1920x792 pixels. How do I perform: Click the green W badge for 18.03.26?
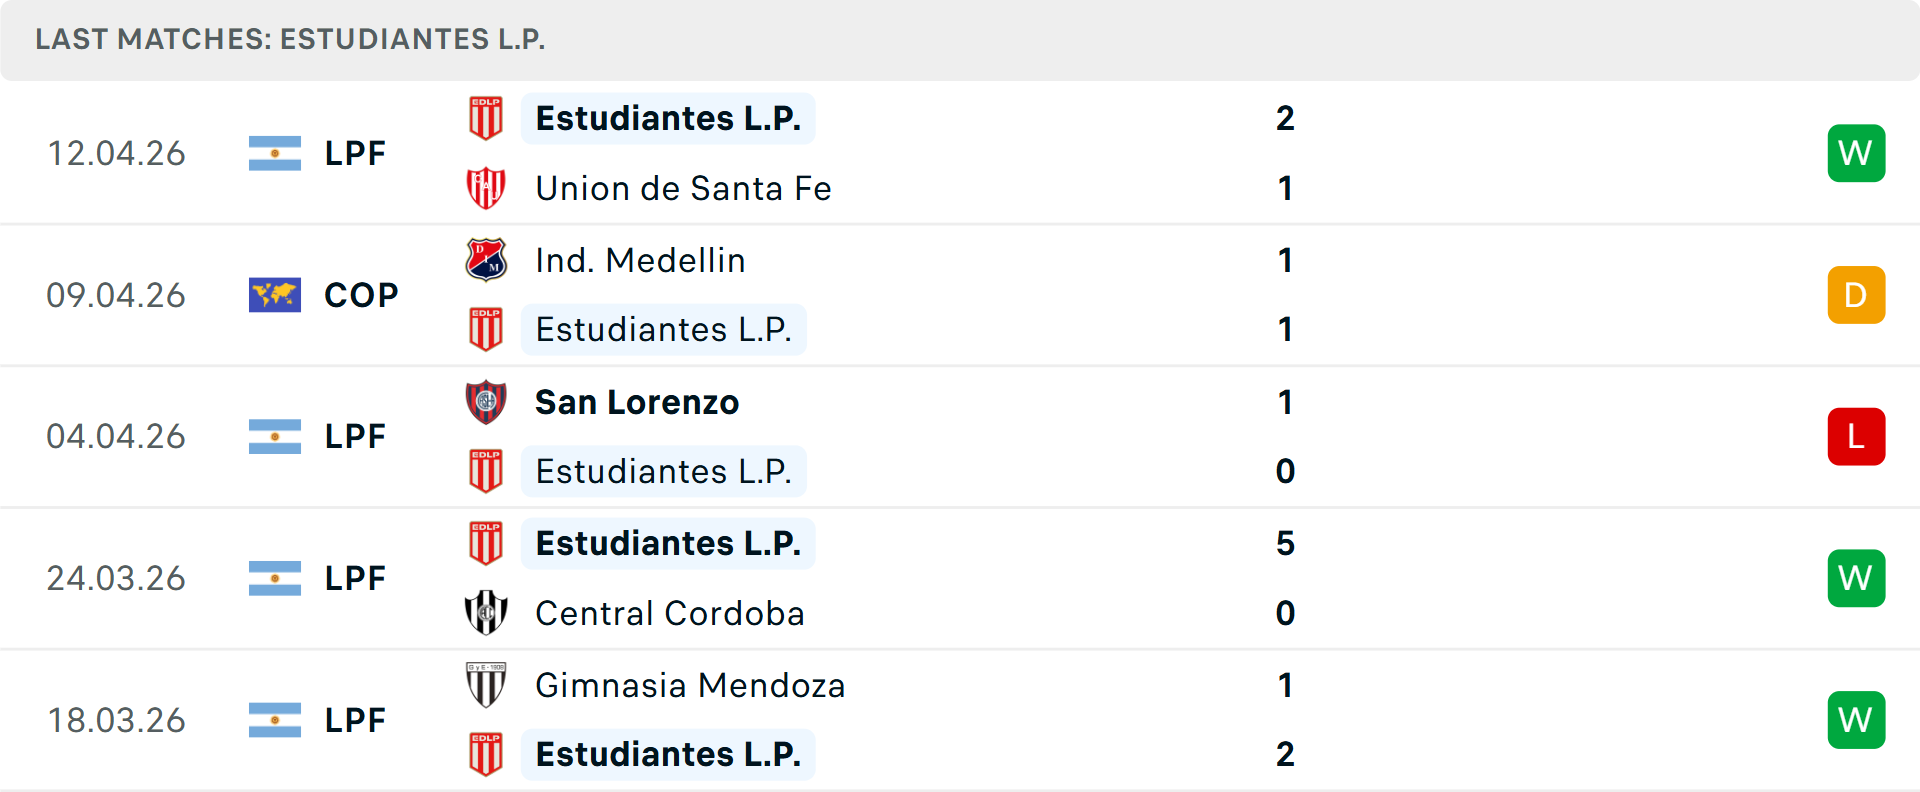[1856, 720]
